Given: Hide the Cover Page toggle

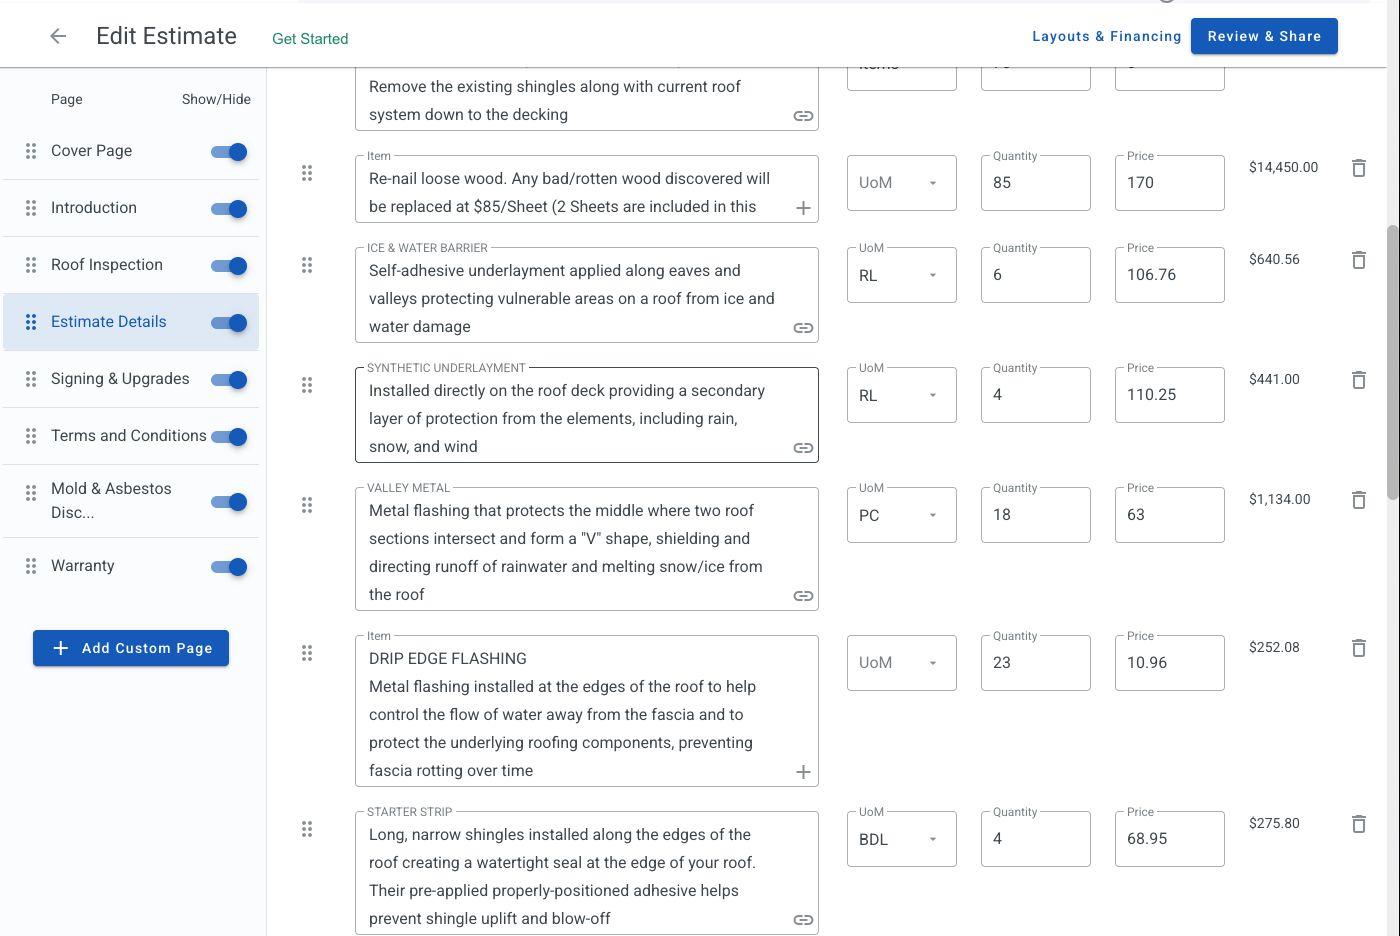Looking at the screenshot, I should 229,152.
